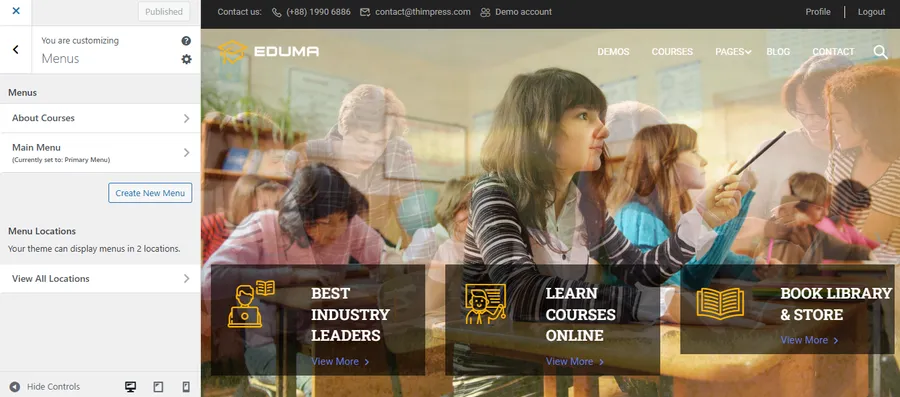This screenshot has height=397, width=900.
Task: Open the CONTACT nav item
Action: tap(833, 52)
